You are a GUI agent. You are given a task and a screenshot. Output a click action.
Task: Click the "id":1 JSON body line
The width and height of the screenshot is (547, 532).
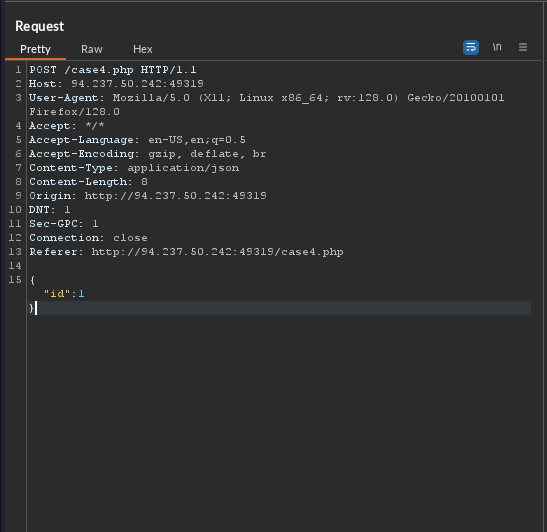pyautogui.click(x=64, y=294)
